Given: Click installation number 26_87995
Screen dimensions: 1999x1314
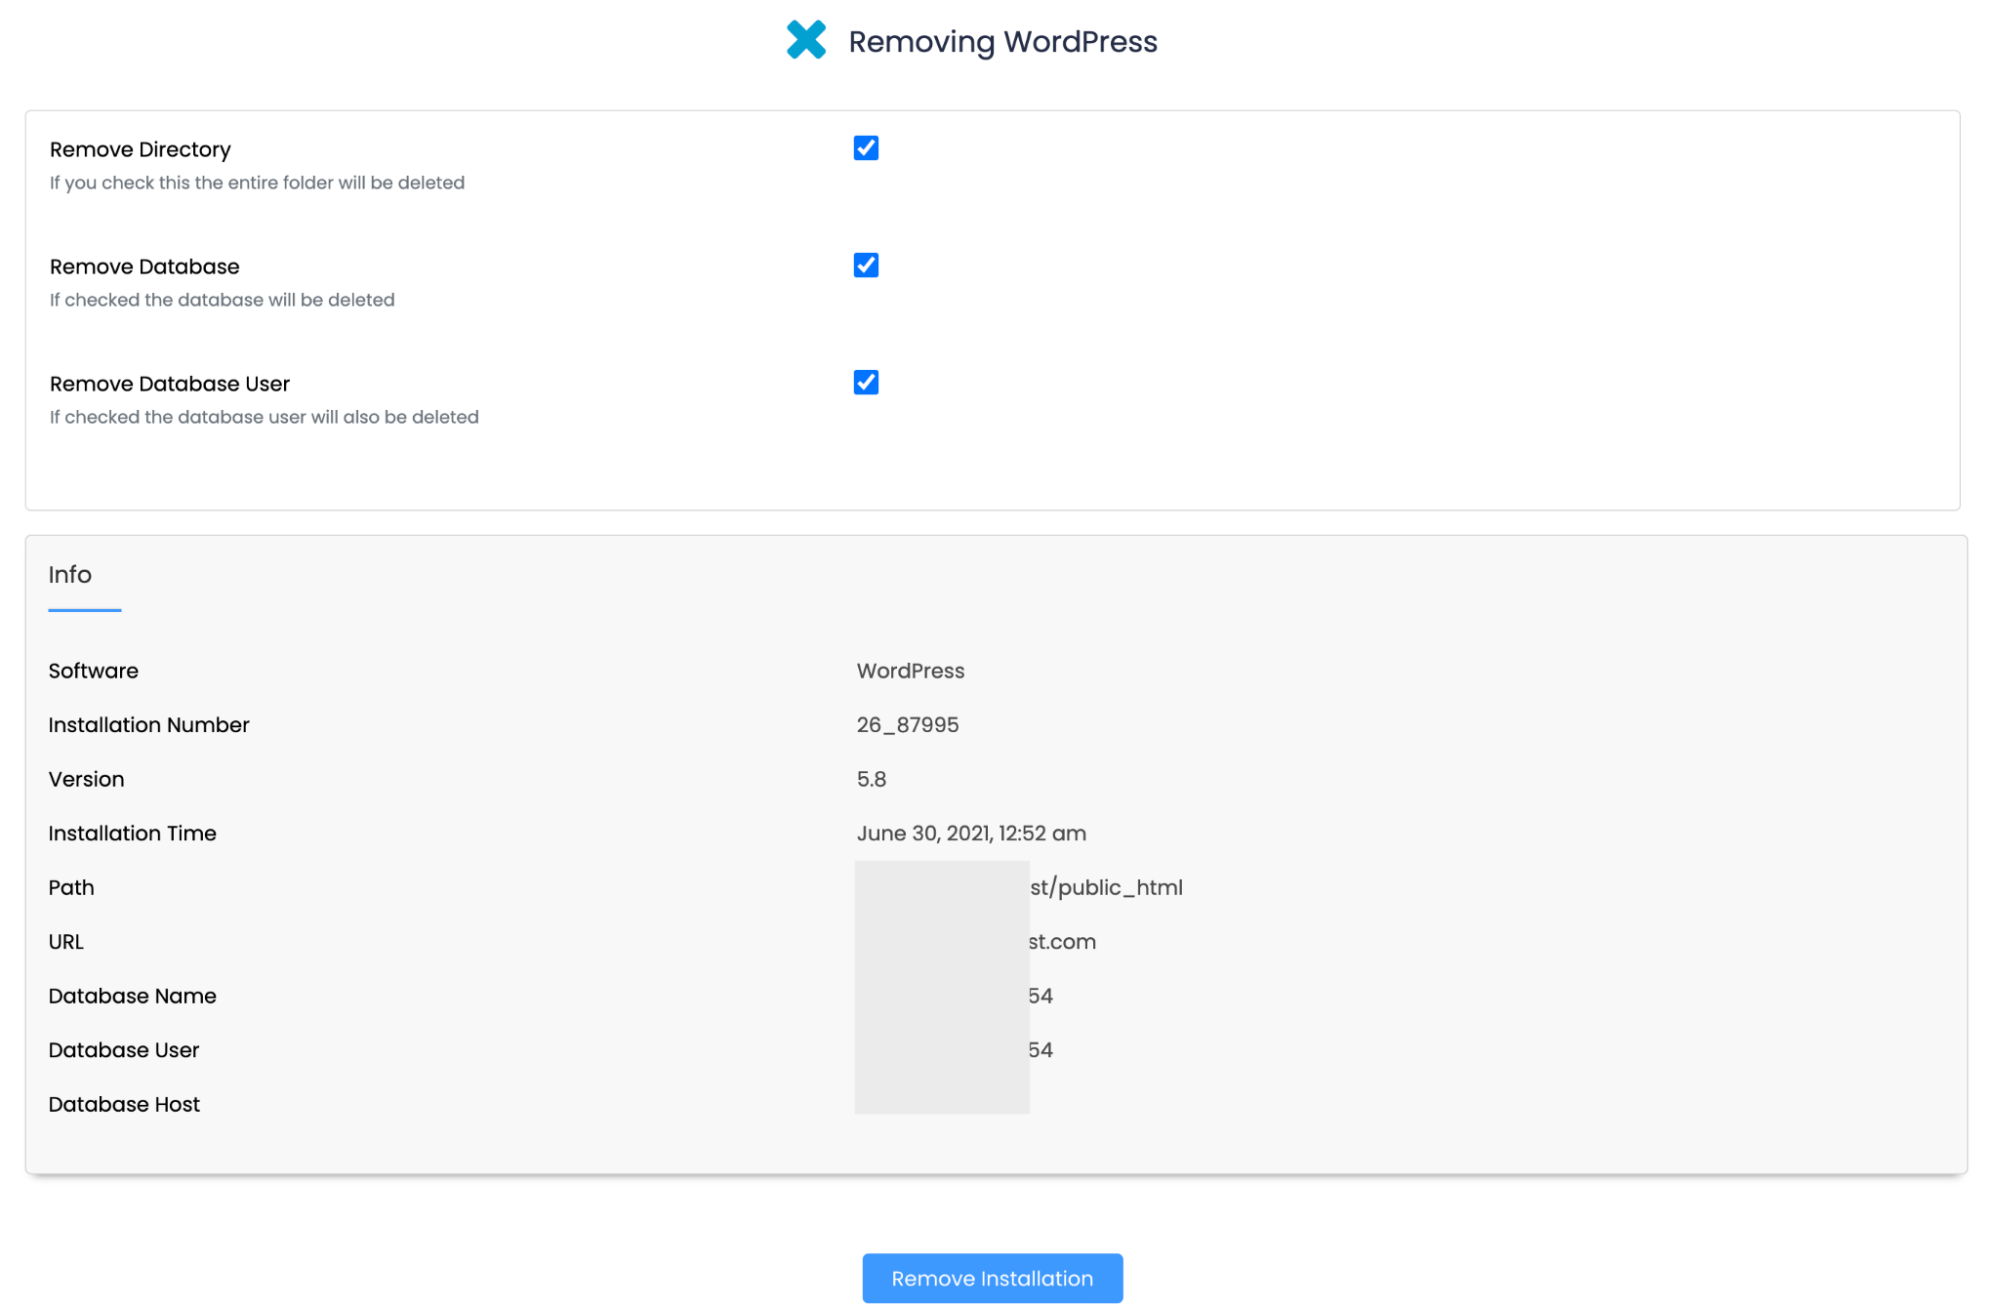Looking at the screenshot, I should (x=907, y=725).
